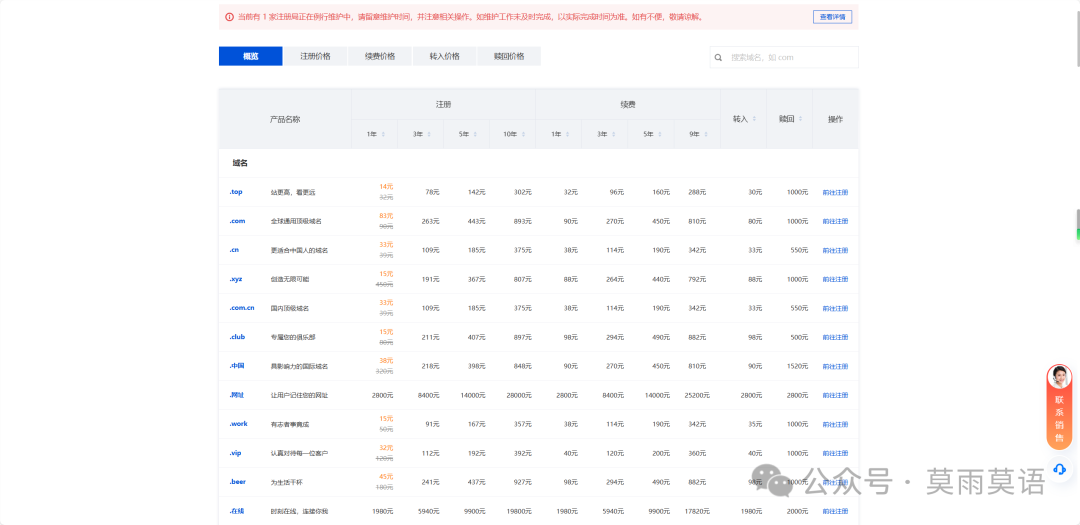1080x525 pixels.
Task: Open the .中国 domain link
Action: point(237,366)
